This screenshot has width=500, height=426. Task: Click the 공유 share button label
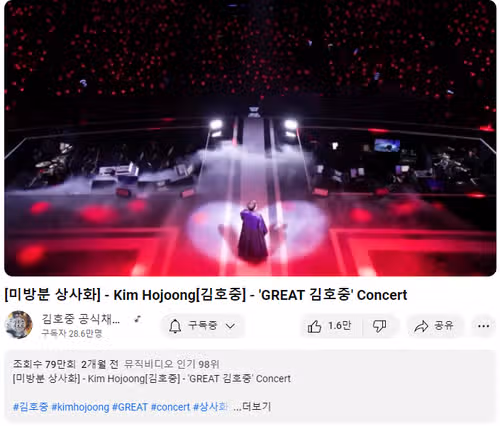444,325
